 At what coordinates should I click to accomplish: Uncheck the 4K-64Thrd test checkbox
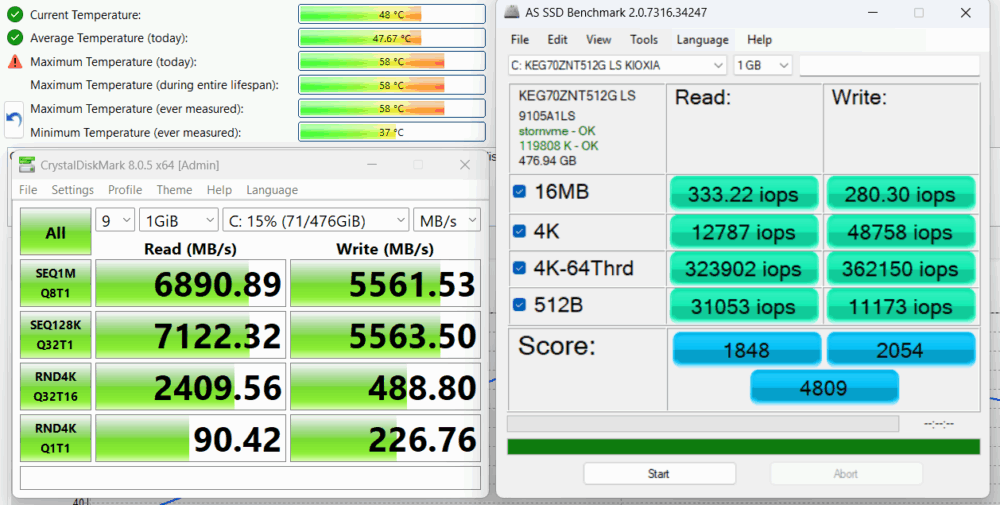pyautogui.click(x=519, y=268)
